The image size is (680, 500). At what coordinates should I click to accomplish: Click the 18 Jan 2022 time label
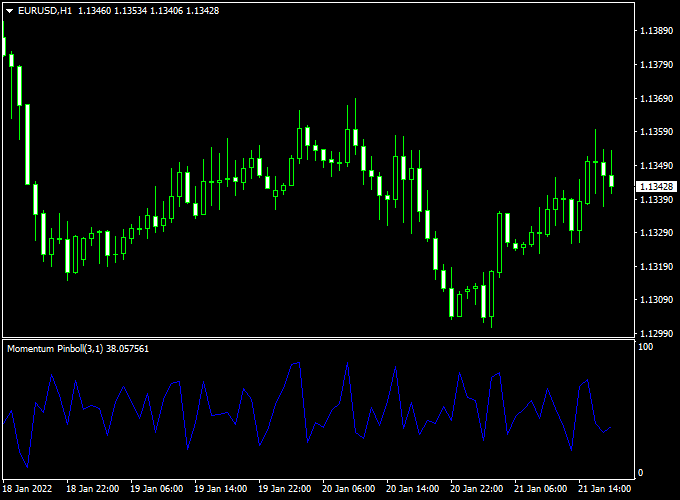[x=27, y=489]
